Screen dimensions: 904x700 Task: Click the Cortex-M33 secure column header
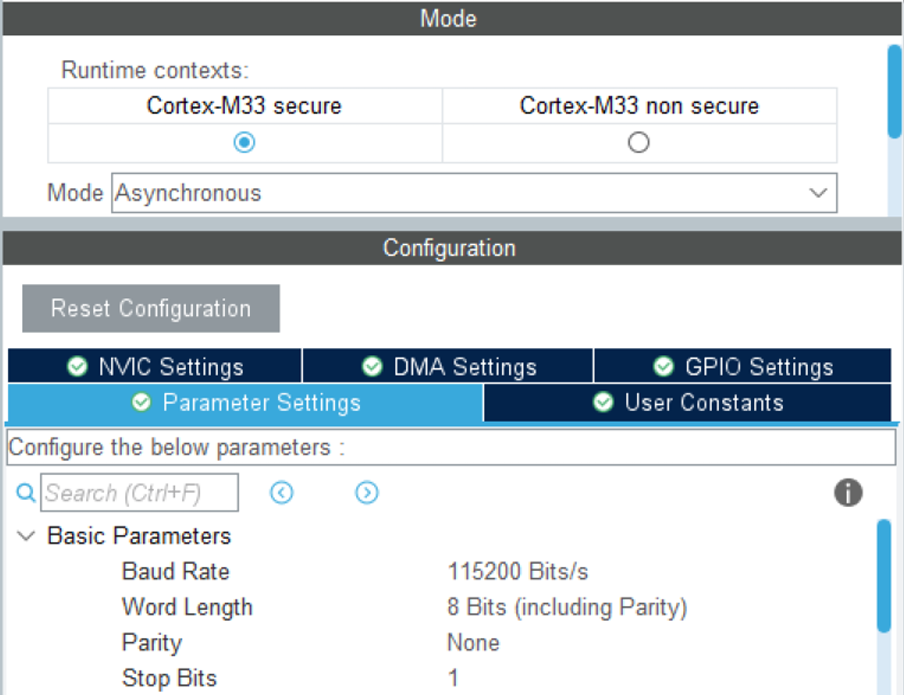coord(244,106)
